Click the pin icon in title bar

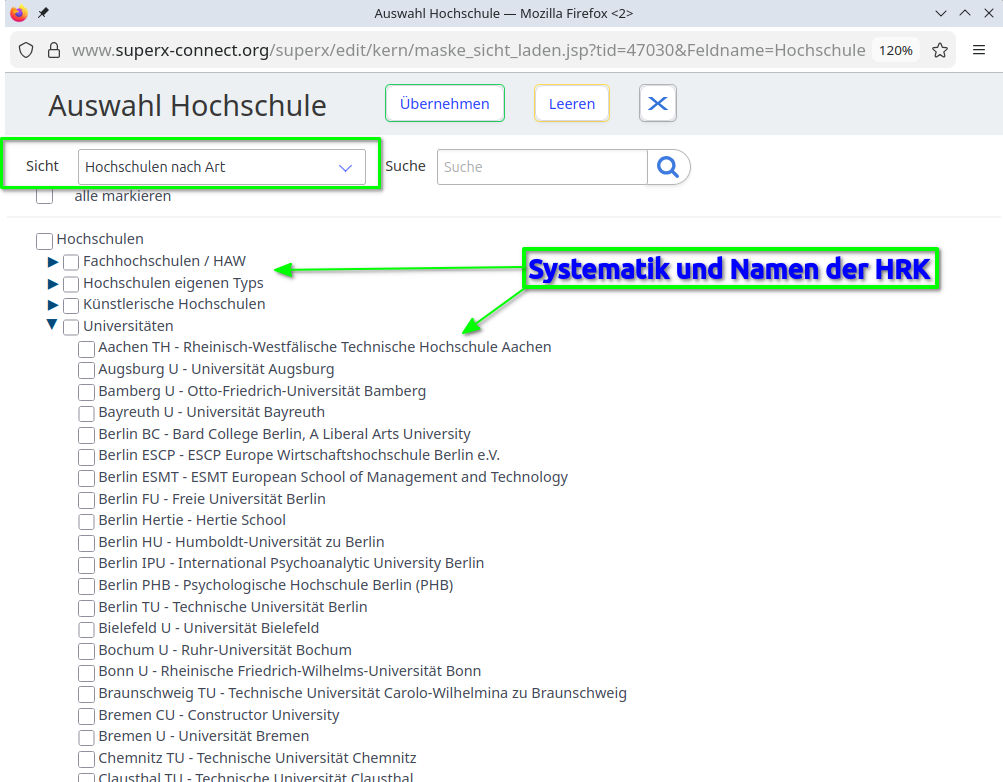point(43,13)
